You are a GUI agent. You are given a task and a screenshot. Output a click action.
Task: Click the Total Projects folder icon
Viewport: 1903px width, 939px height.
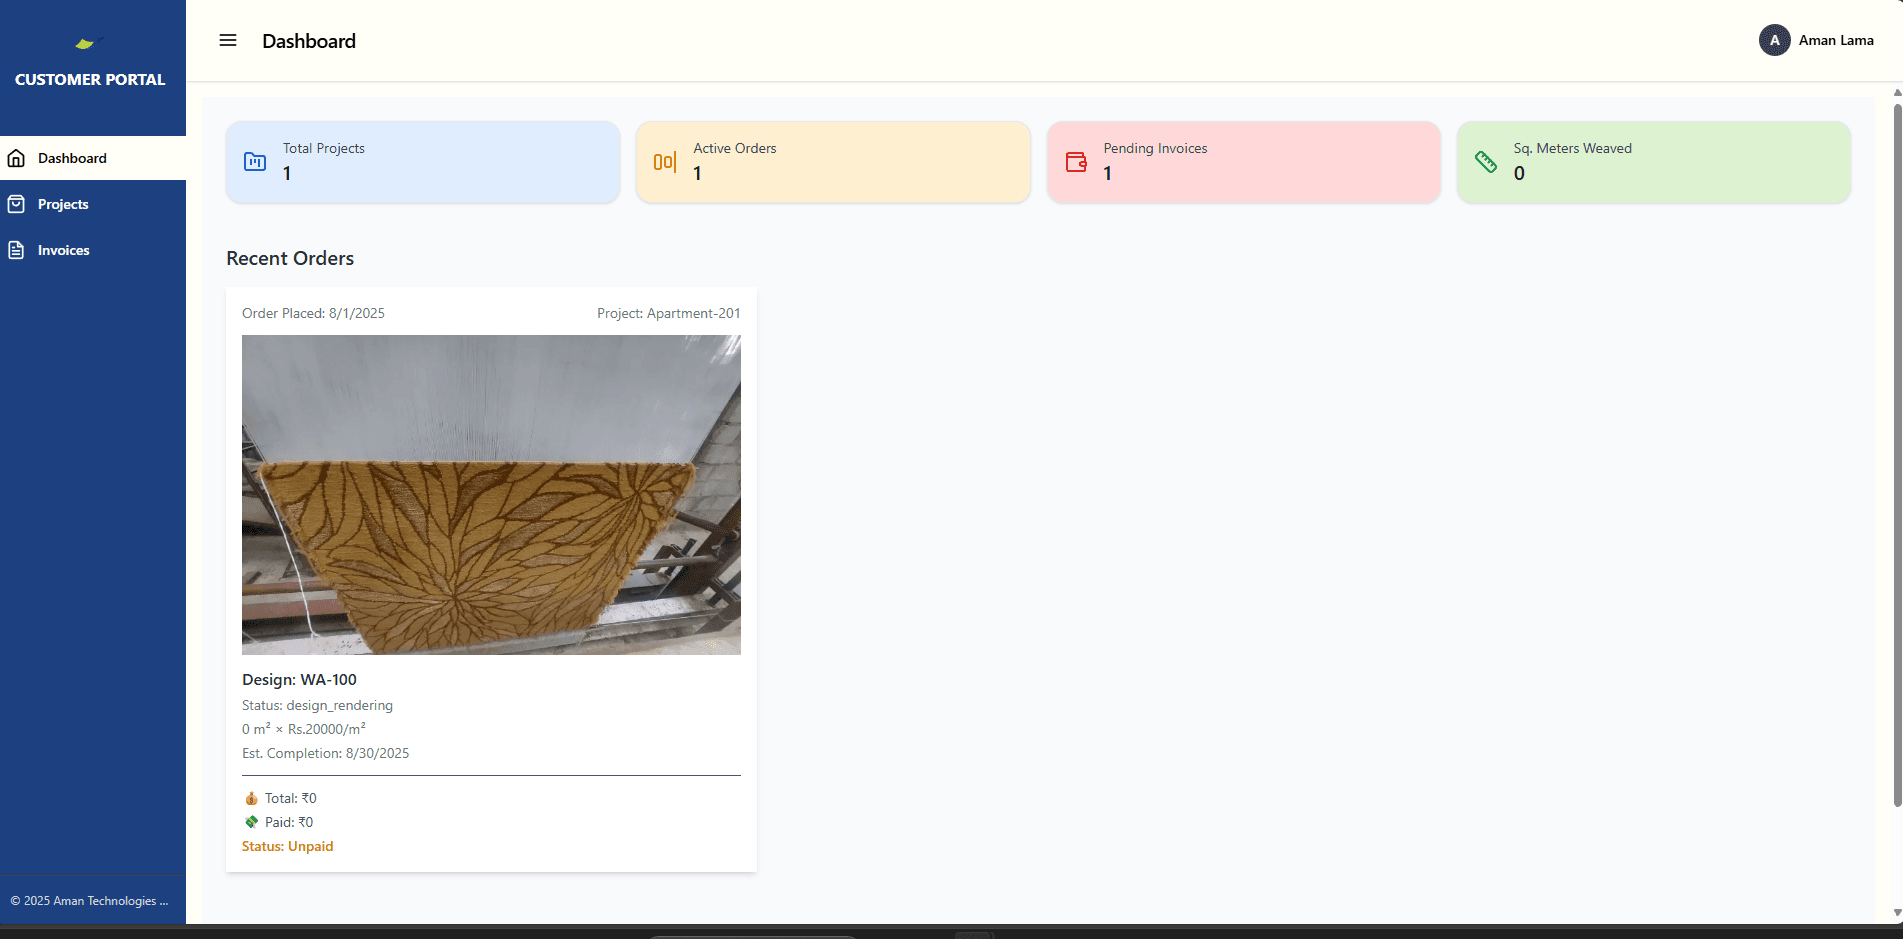point(255,162)
